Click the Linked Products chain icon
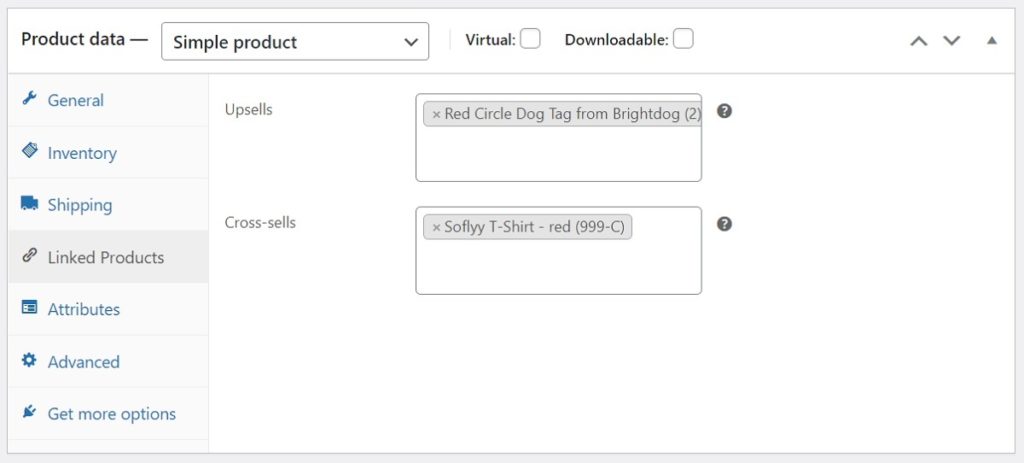The image size is (1024, 463). 29,255
